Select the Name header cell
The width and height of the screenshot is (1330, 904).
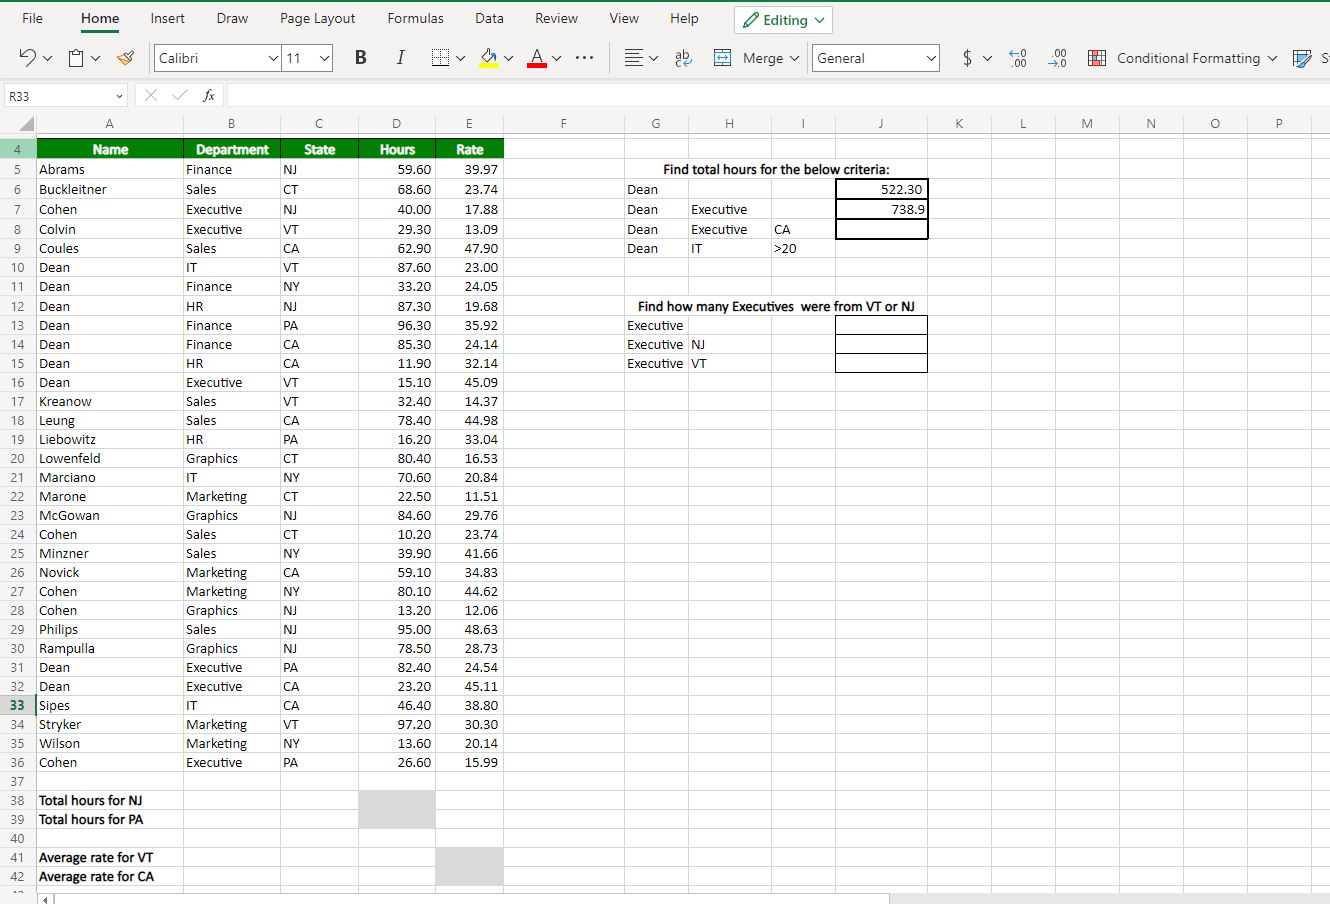click(x=110, y=149)
